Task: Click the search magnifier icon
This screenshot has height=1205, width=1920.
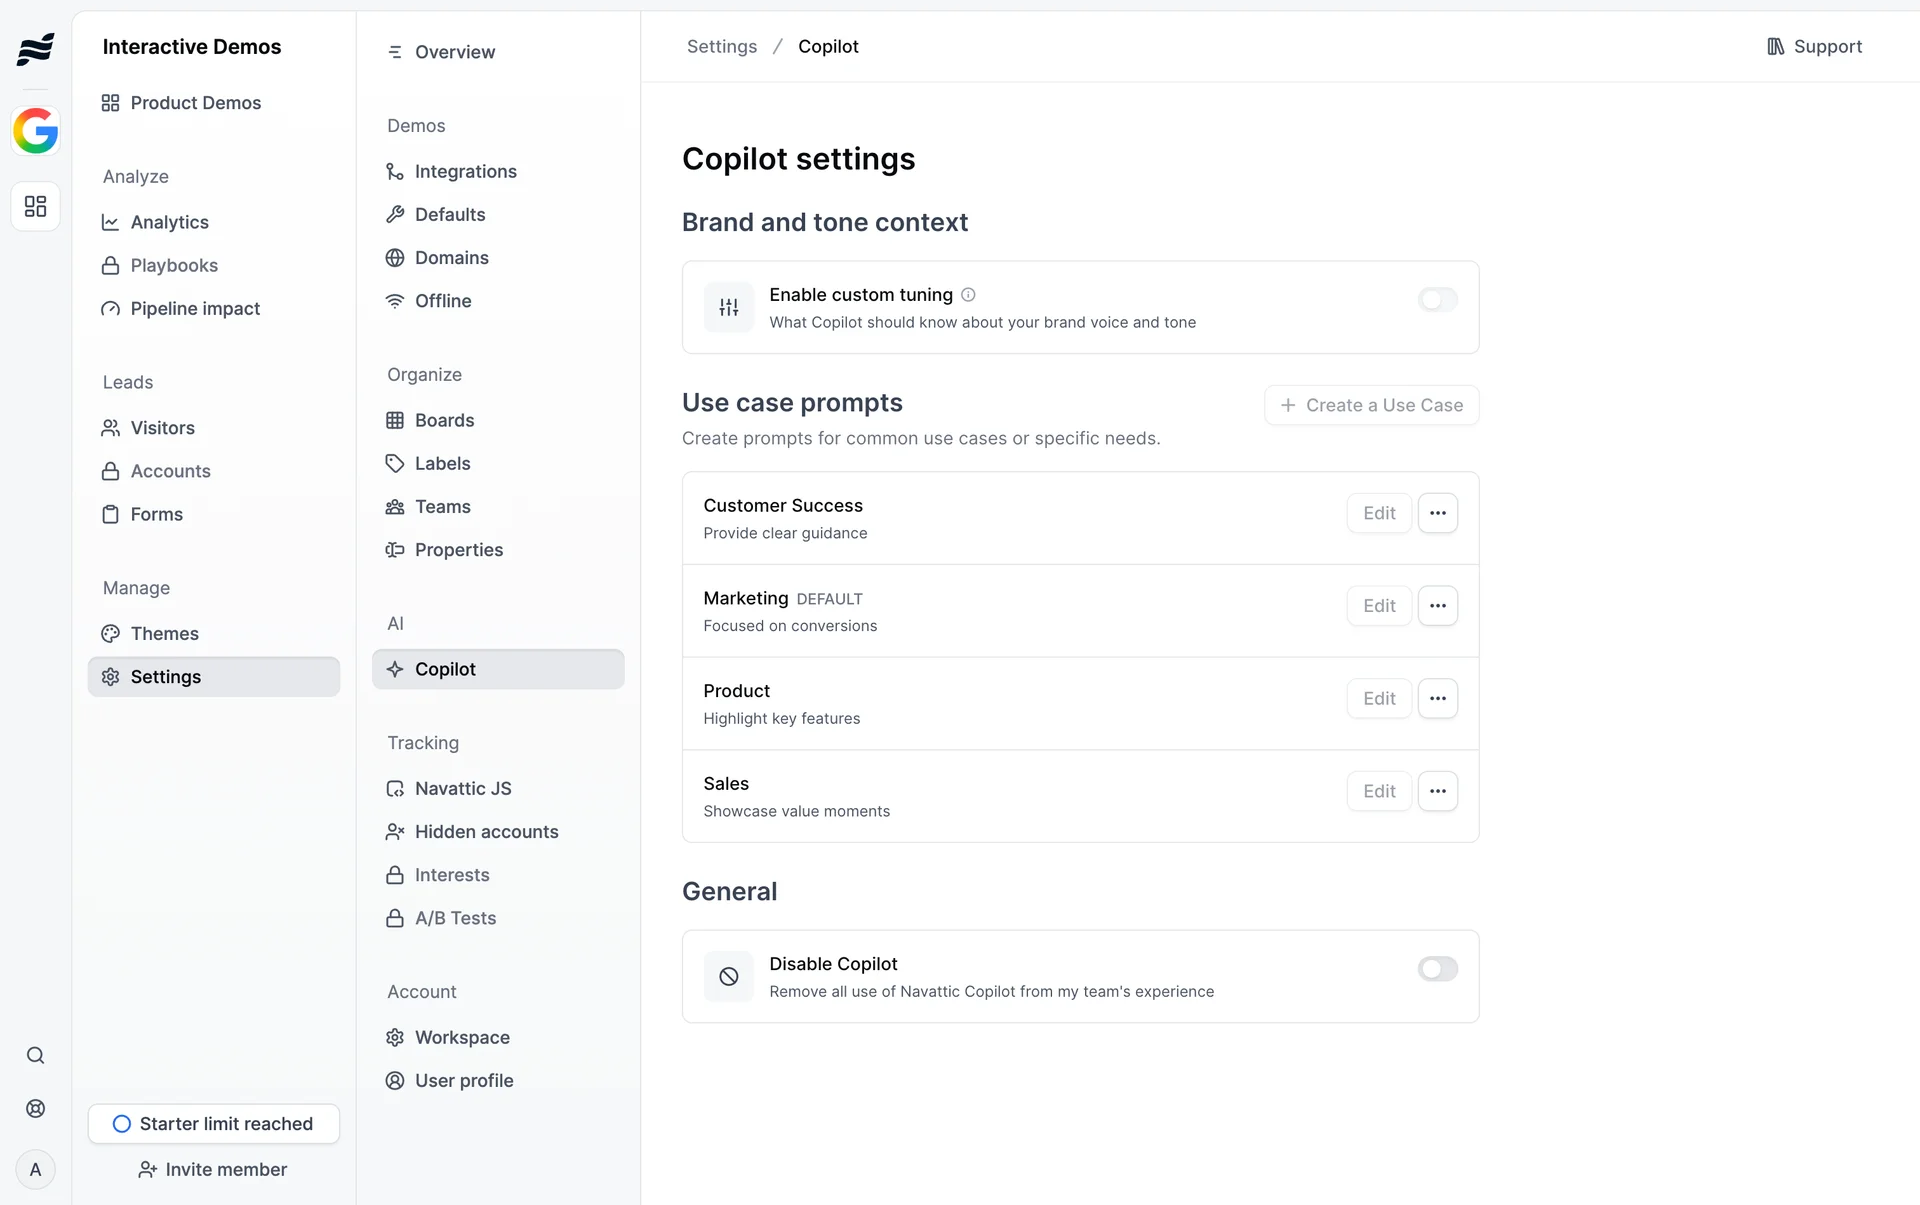Action: pyautogui.click(x=36, y=1055)
